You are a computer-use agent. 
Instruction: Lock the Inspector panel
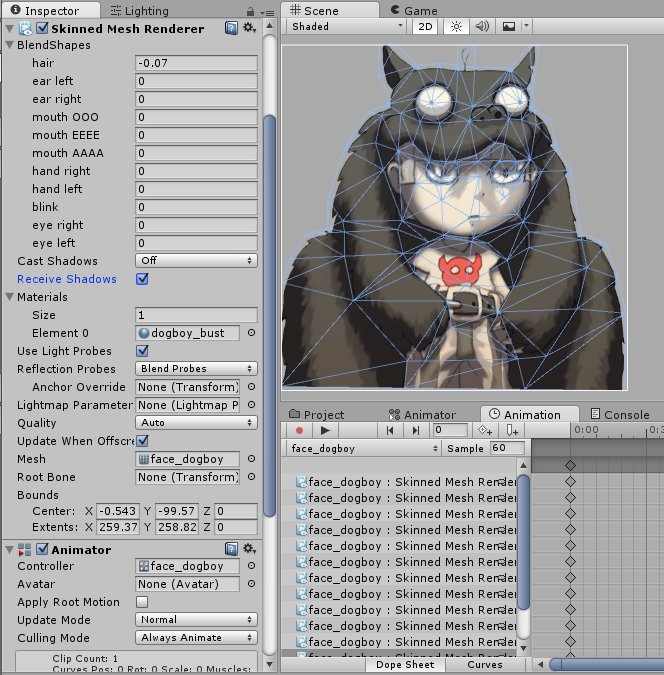click(251, 12)
